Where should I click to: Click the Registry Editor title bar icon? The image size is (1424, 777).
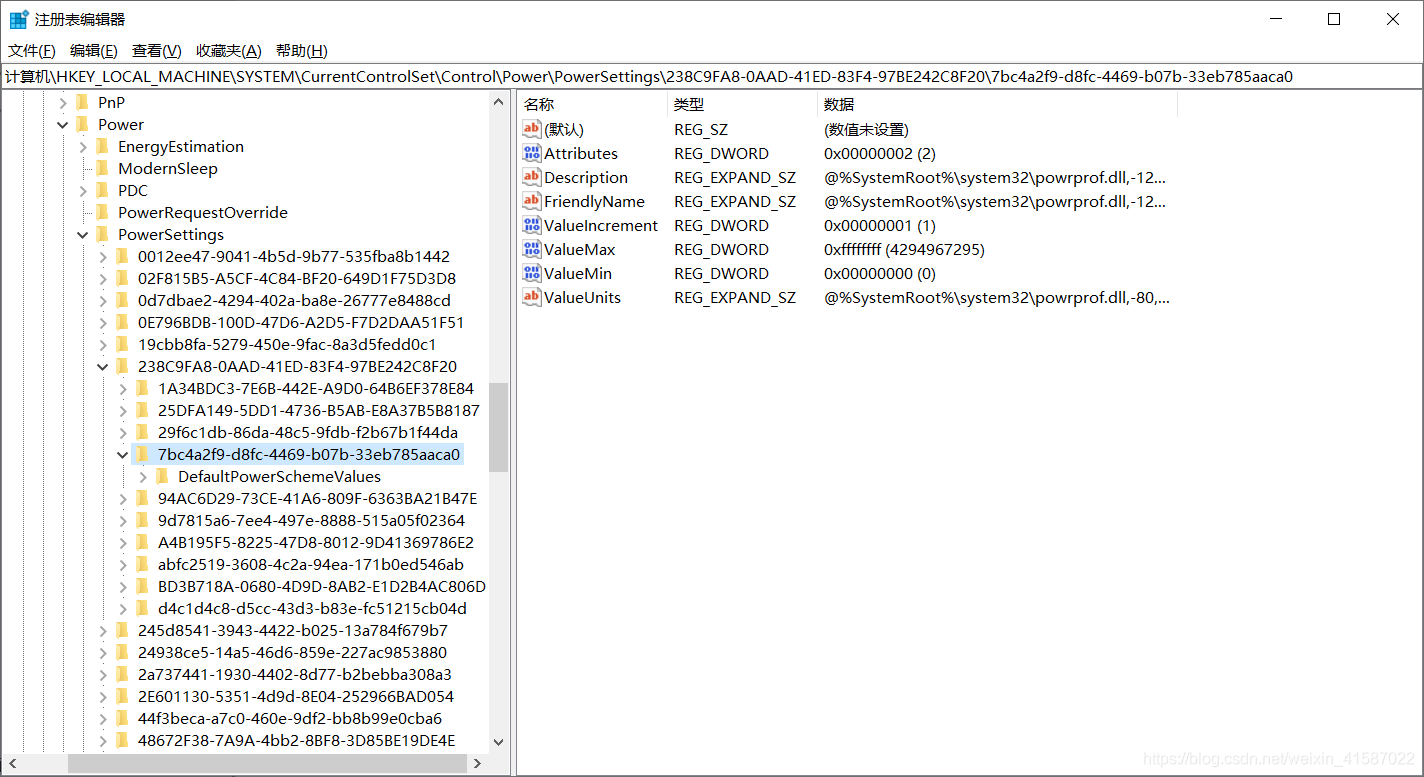19,19
